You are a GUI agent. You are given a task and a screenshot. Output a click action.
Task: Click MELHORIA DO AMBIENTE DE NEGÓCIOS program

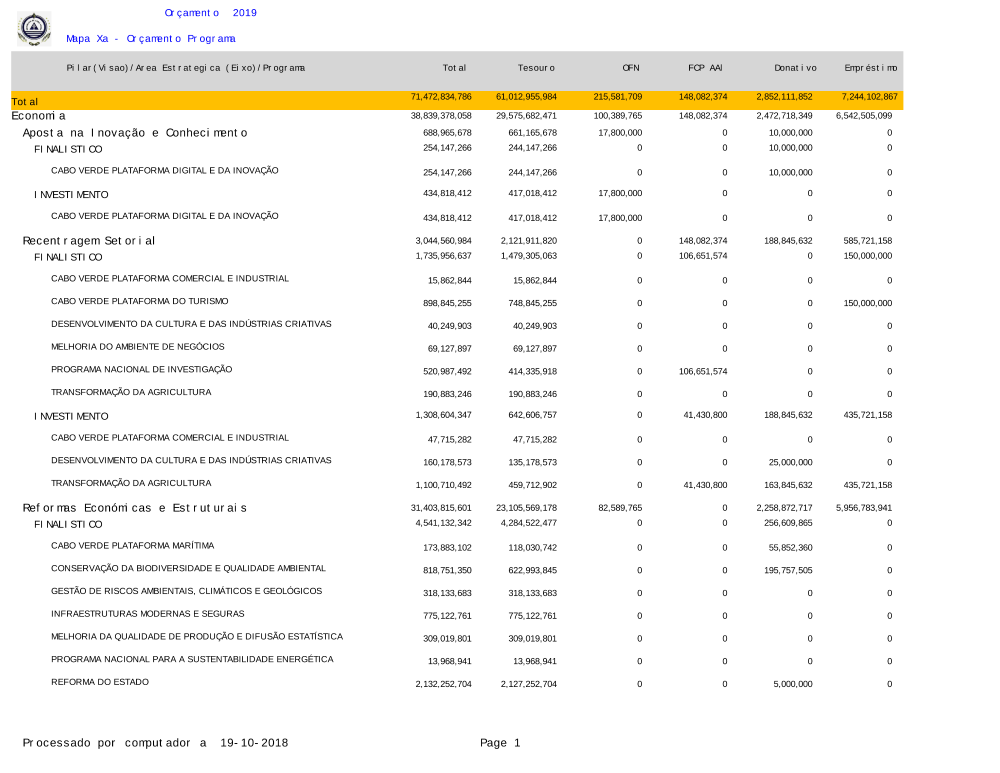138,347
